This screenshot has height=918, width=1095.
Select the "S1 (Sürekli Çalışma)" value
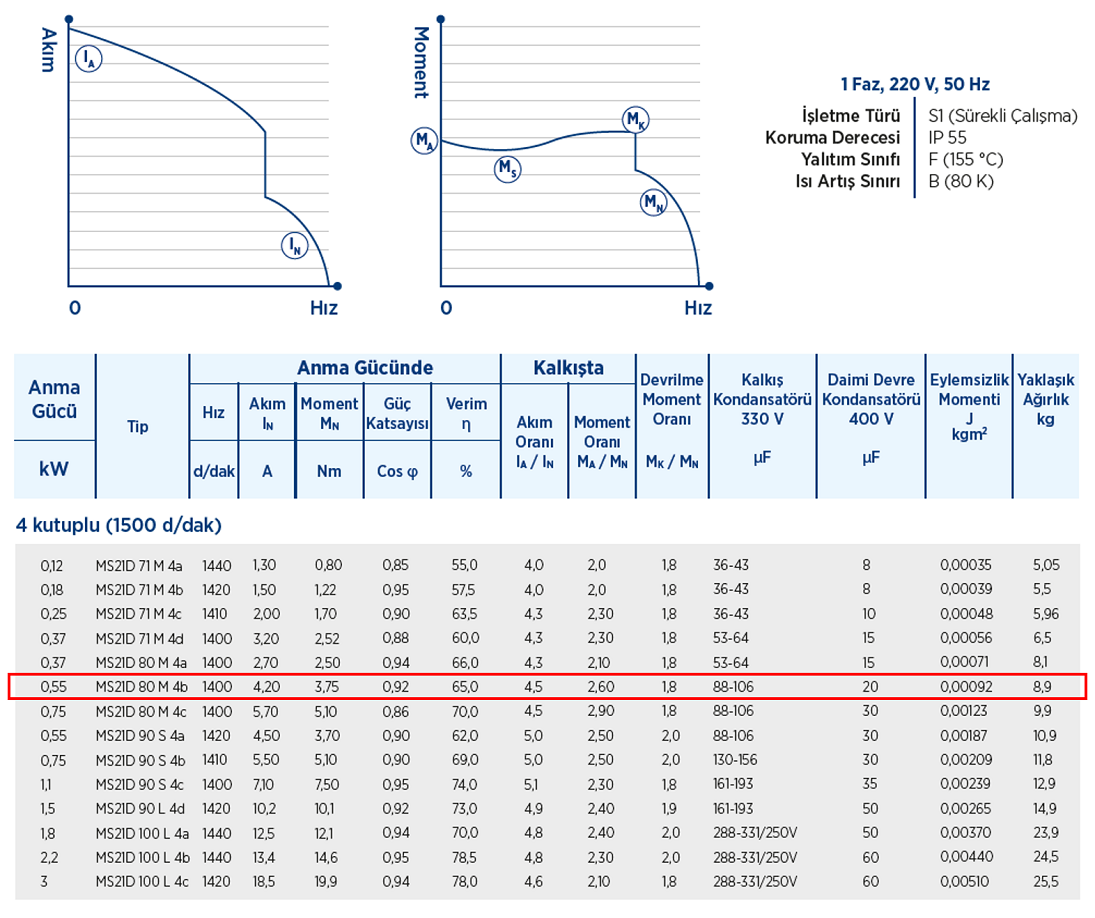[x=1003, y=116]
